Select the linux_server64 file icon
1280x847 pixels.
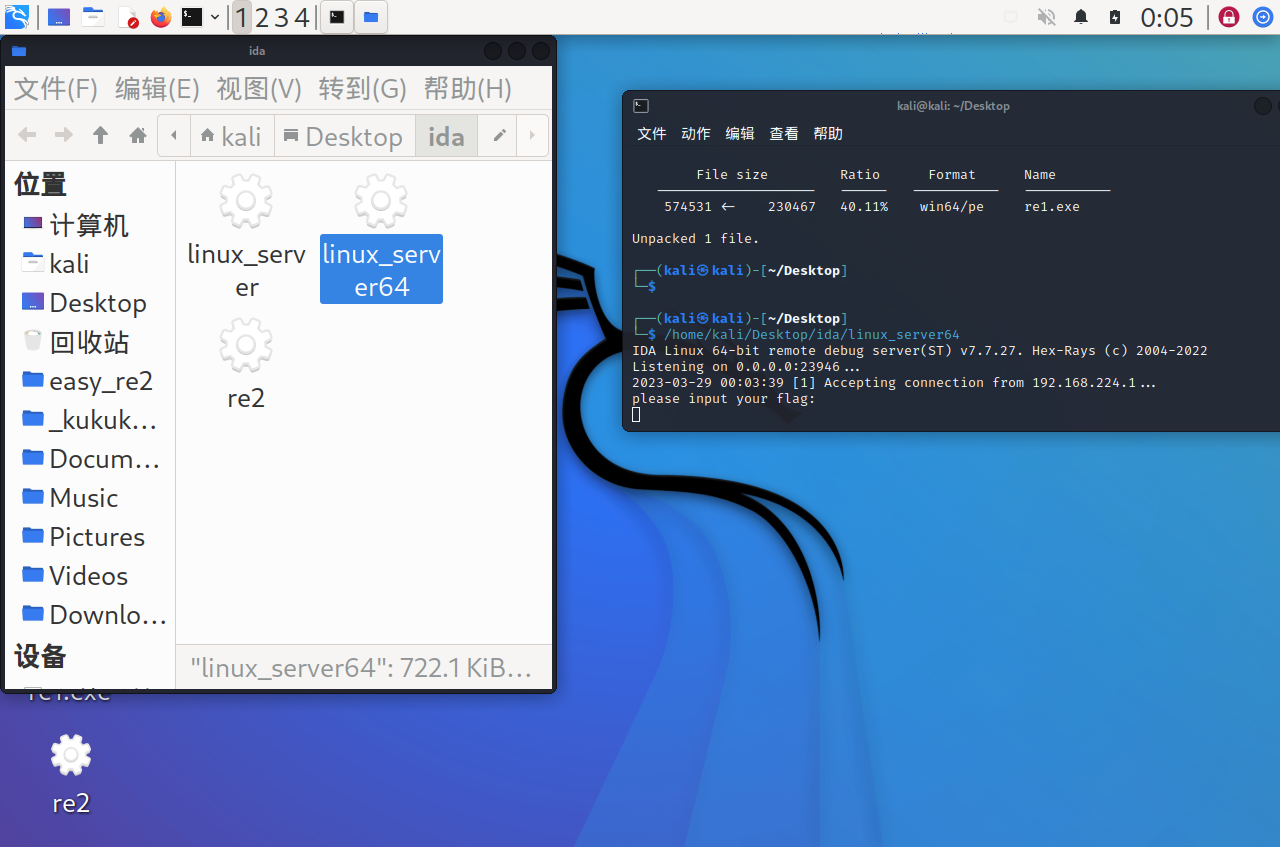pos(381,202)
